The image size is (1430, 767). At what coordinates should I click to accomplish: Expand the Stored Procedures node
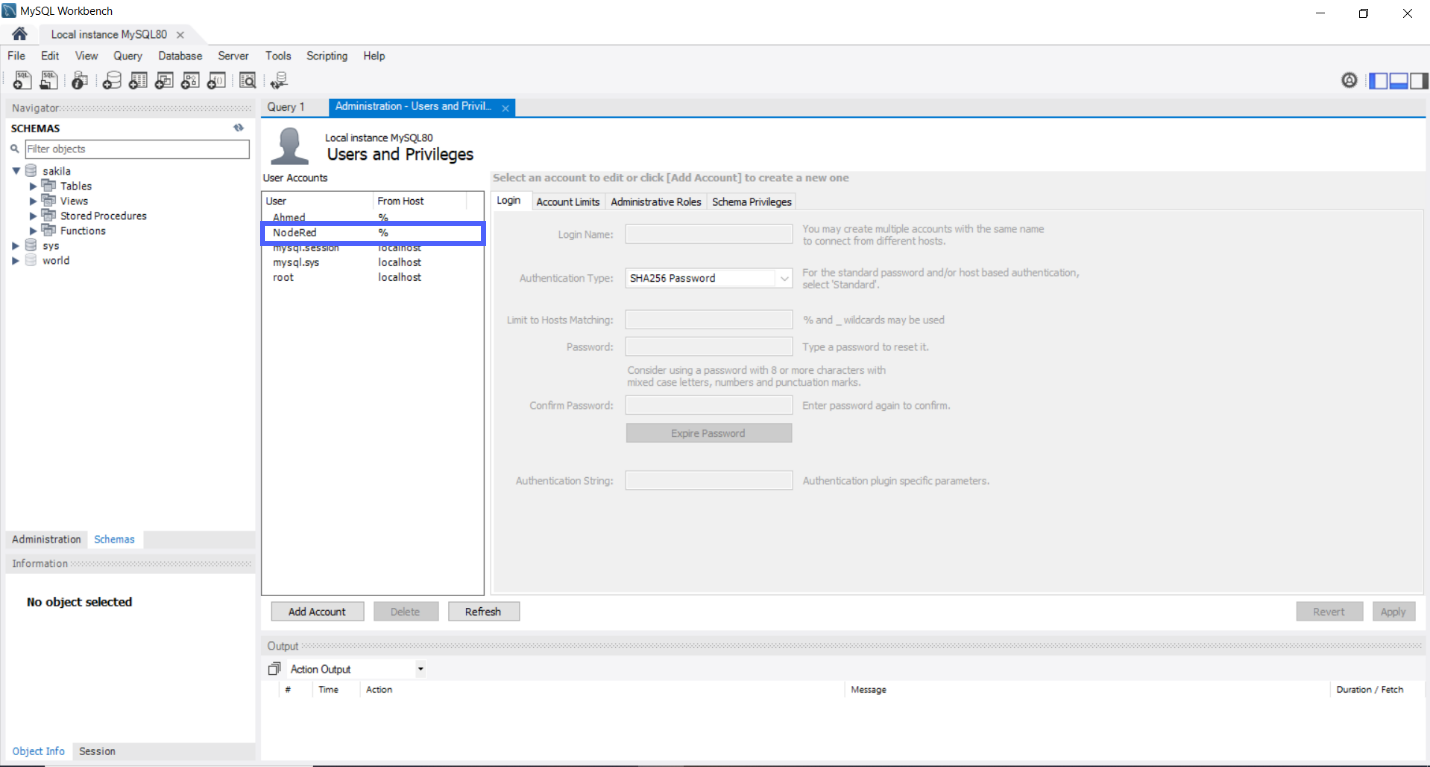click(34, 216)
